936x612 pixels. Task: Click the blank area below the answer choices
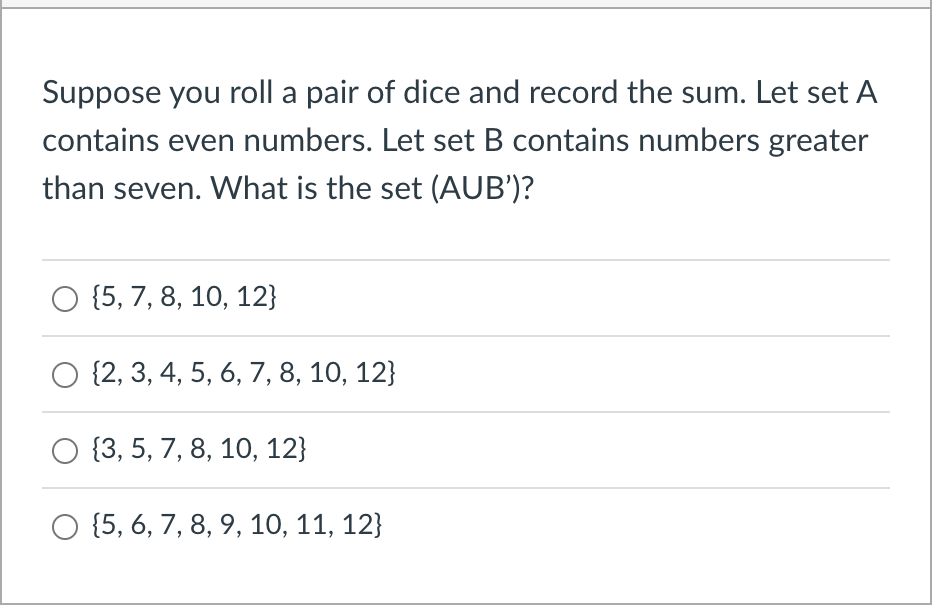point(466,580)
